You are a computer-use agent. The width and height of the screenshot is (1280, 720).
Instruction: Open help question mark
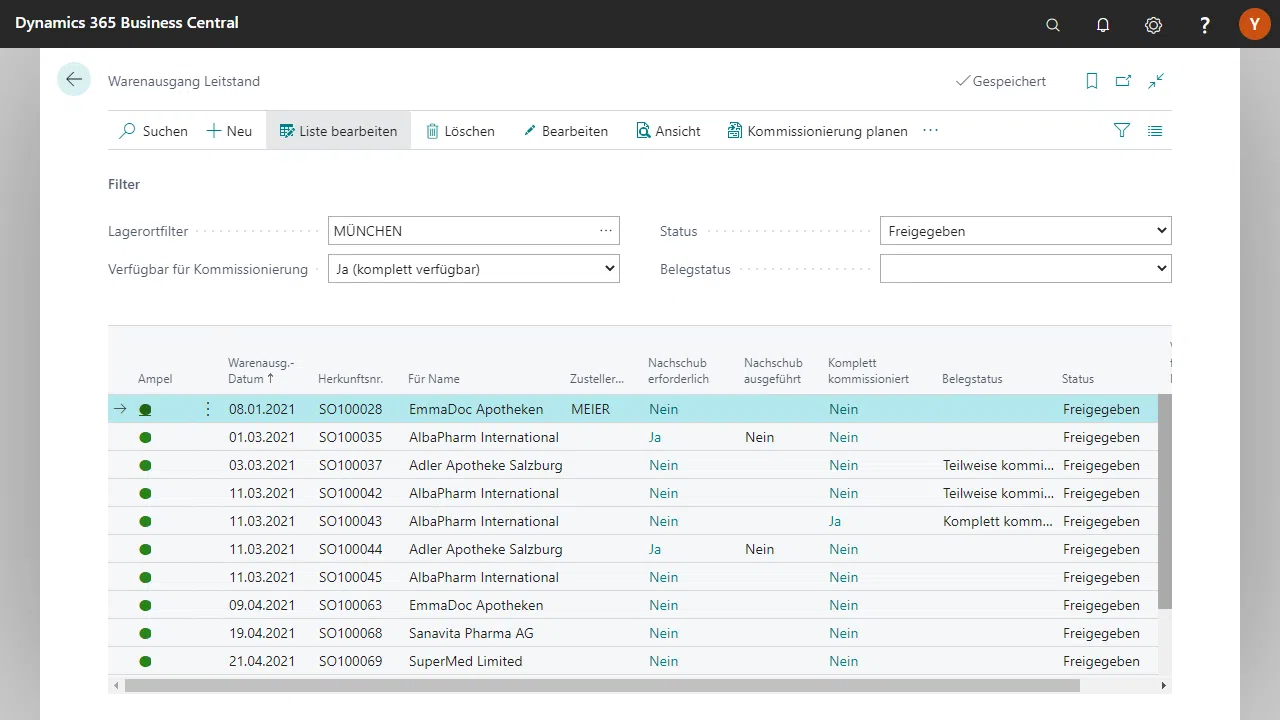click(1205, 24)
